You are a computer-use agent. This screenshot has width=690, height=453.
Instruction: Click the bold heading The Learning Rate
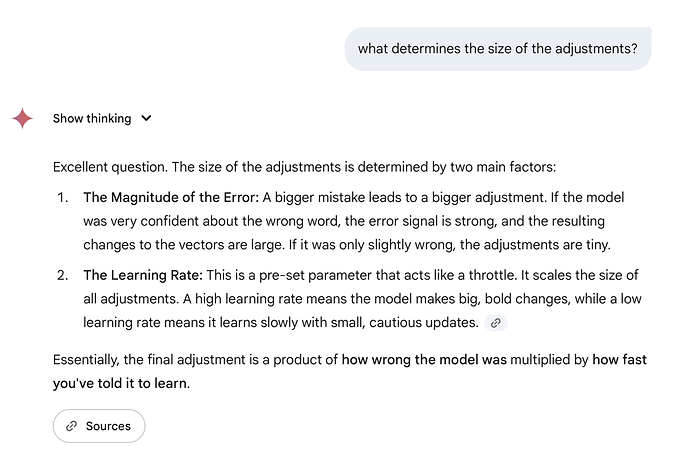pos(143,275)
